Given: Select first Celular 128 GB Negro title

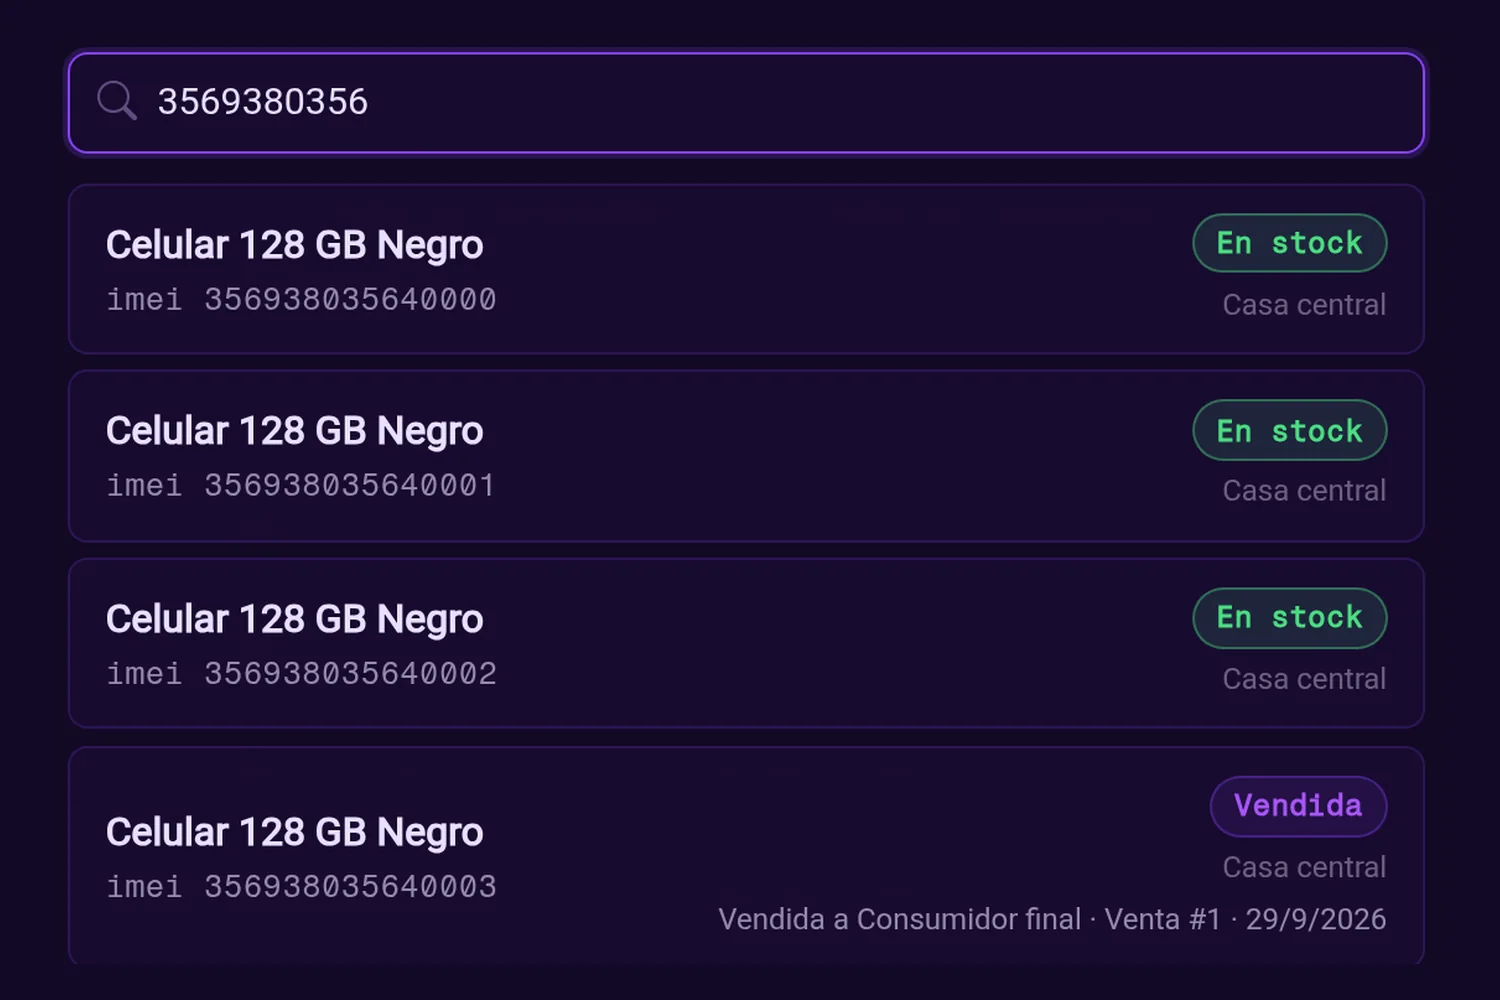Looking at the screenshot, I should (x=295, y=245).
